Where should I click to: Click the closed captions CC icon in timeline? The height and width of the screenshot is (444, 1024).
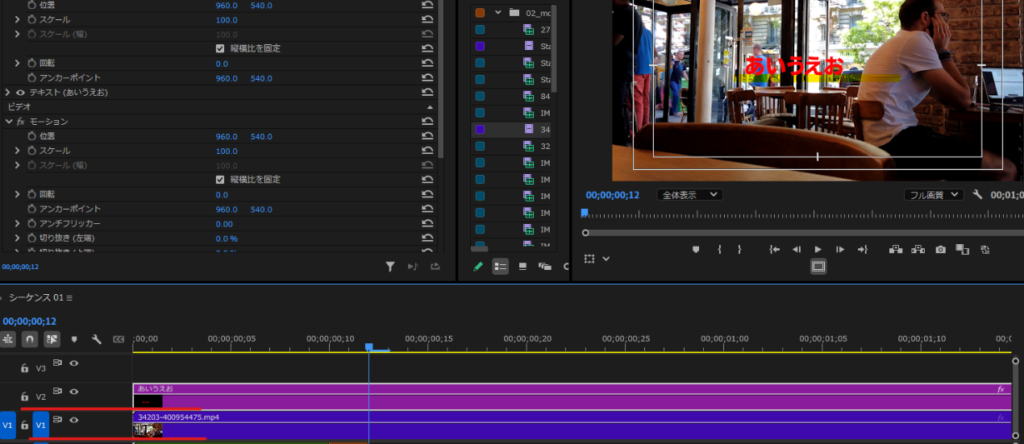coord(119,339)
